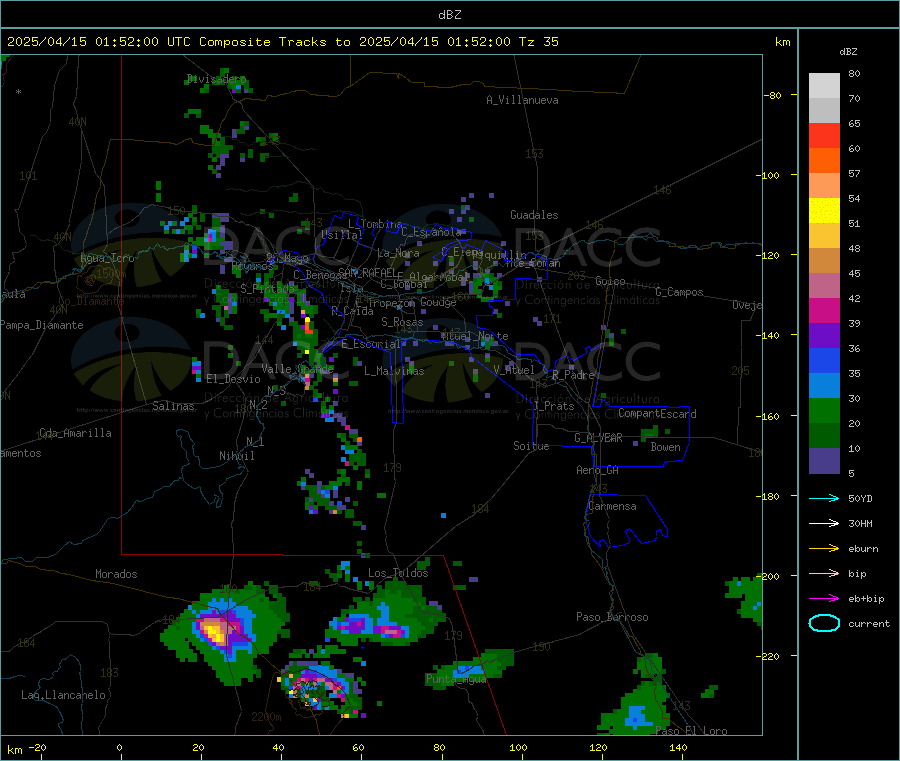Select the pink bip arrow legend symbol

(x=824, y=573)
